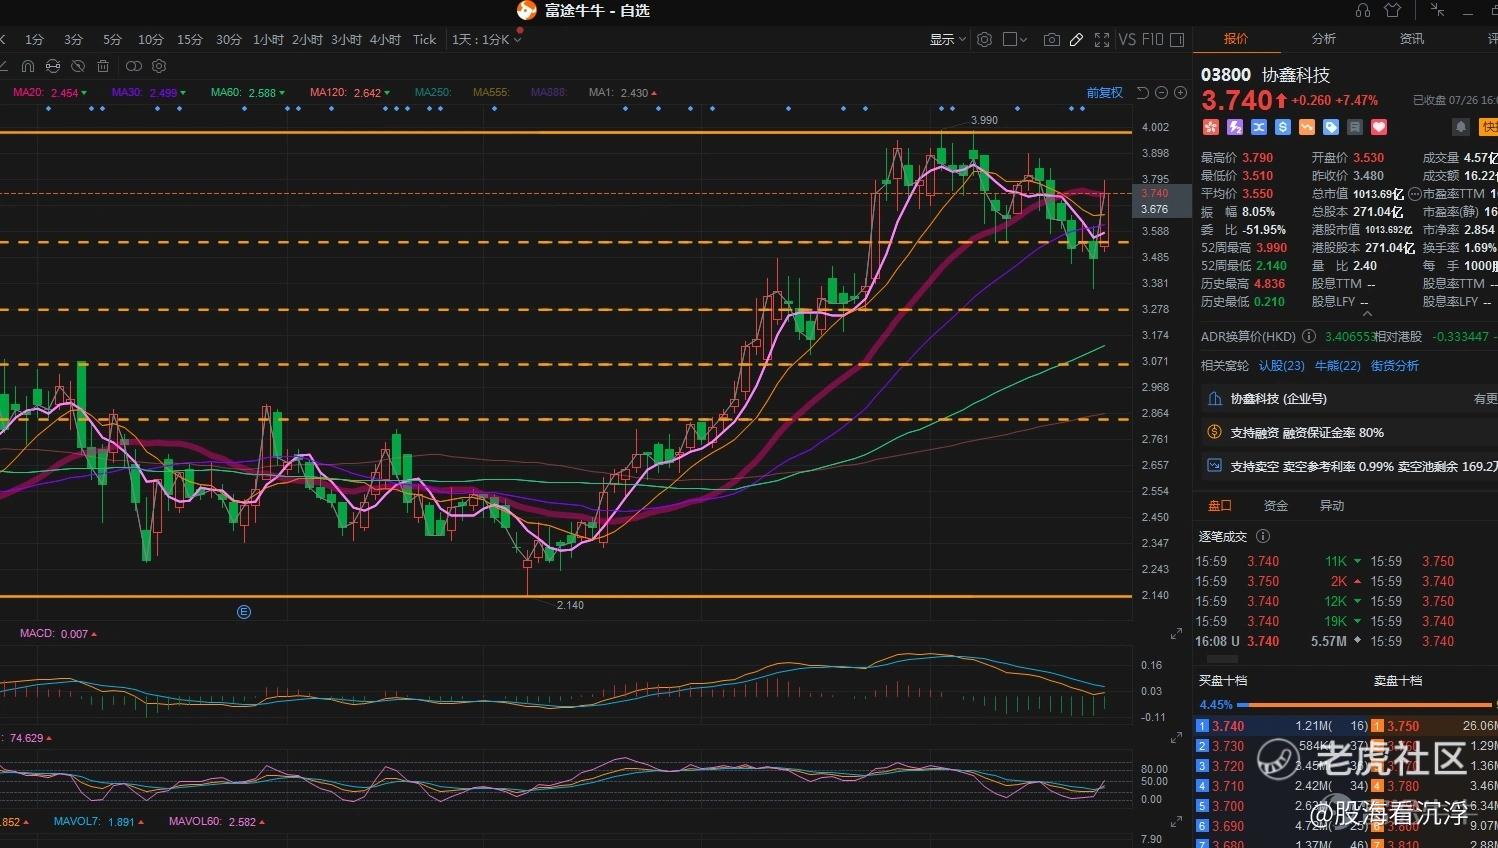Screen dimensions: 1498x848
Task: Toggle the MA120 indicator line
Action: pyautogui.click(x=350, y=93)
